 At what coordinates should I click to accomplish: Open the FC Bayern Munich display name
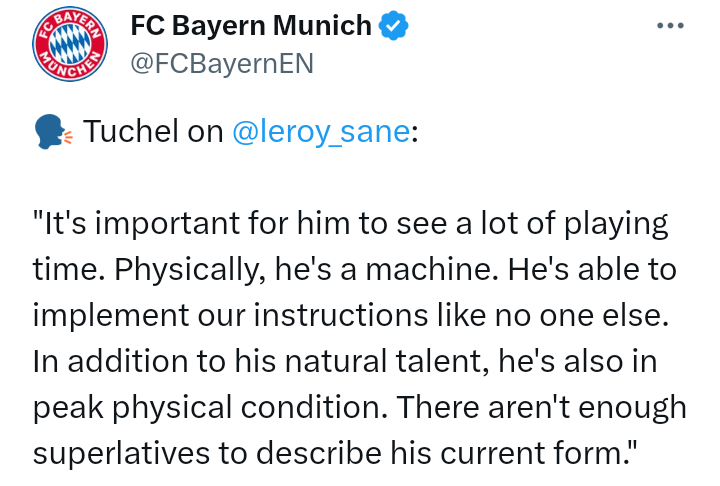[251, 27]
